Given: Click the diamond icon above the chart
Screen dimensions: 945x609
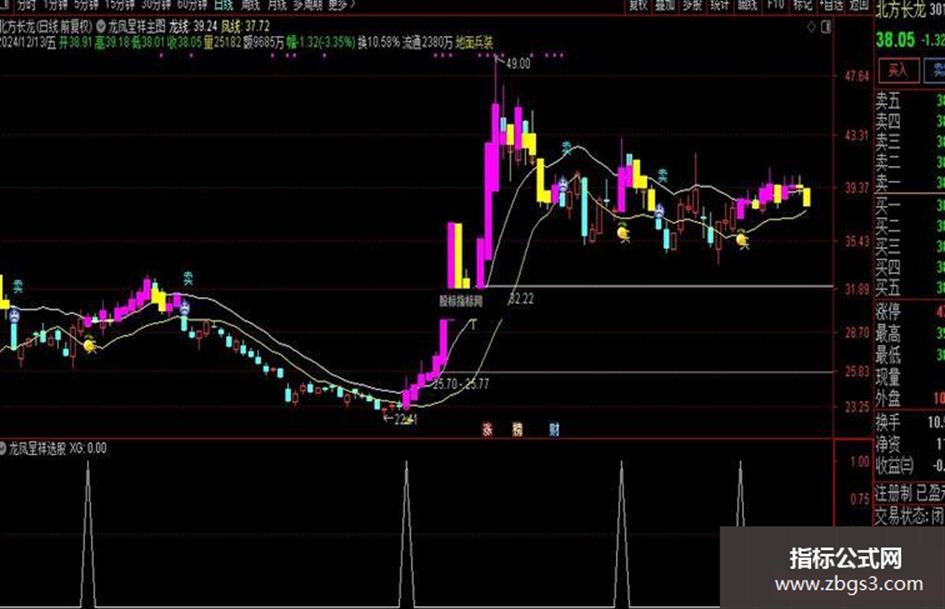Looking at the screenshot, I should click(x=811, y=27).
